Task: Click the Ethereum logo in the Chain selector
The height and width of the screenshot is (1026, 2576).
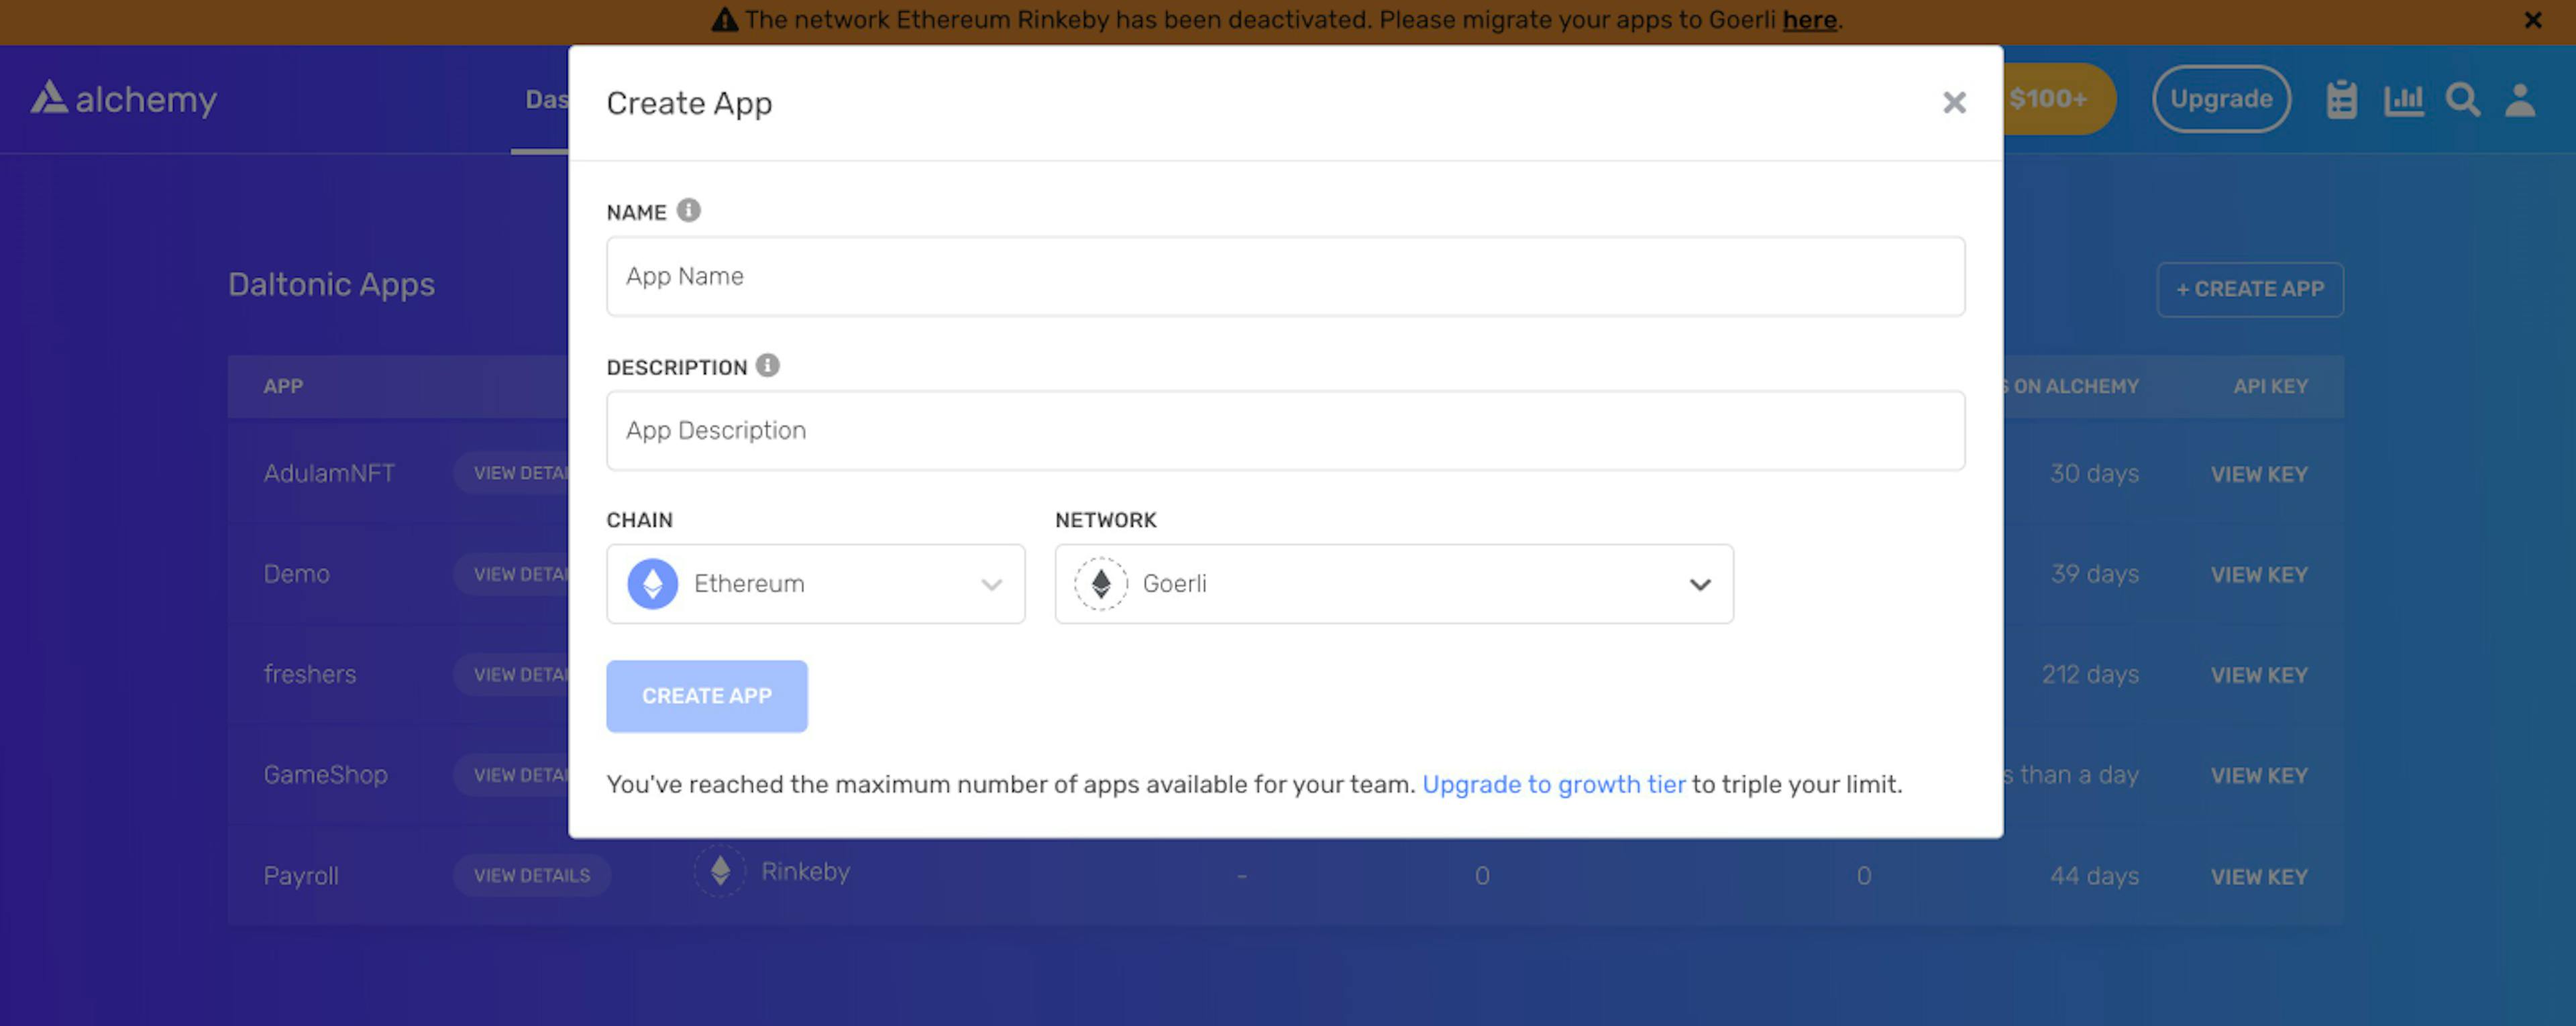Action: [652, 583]
